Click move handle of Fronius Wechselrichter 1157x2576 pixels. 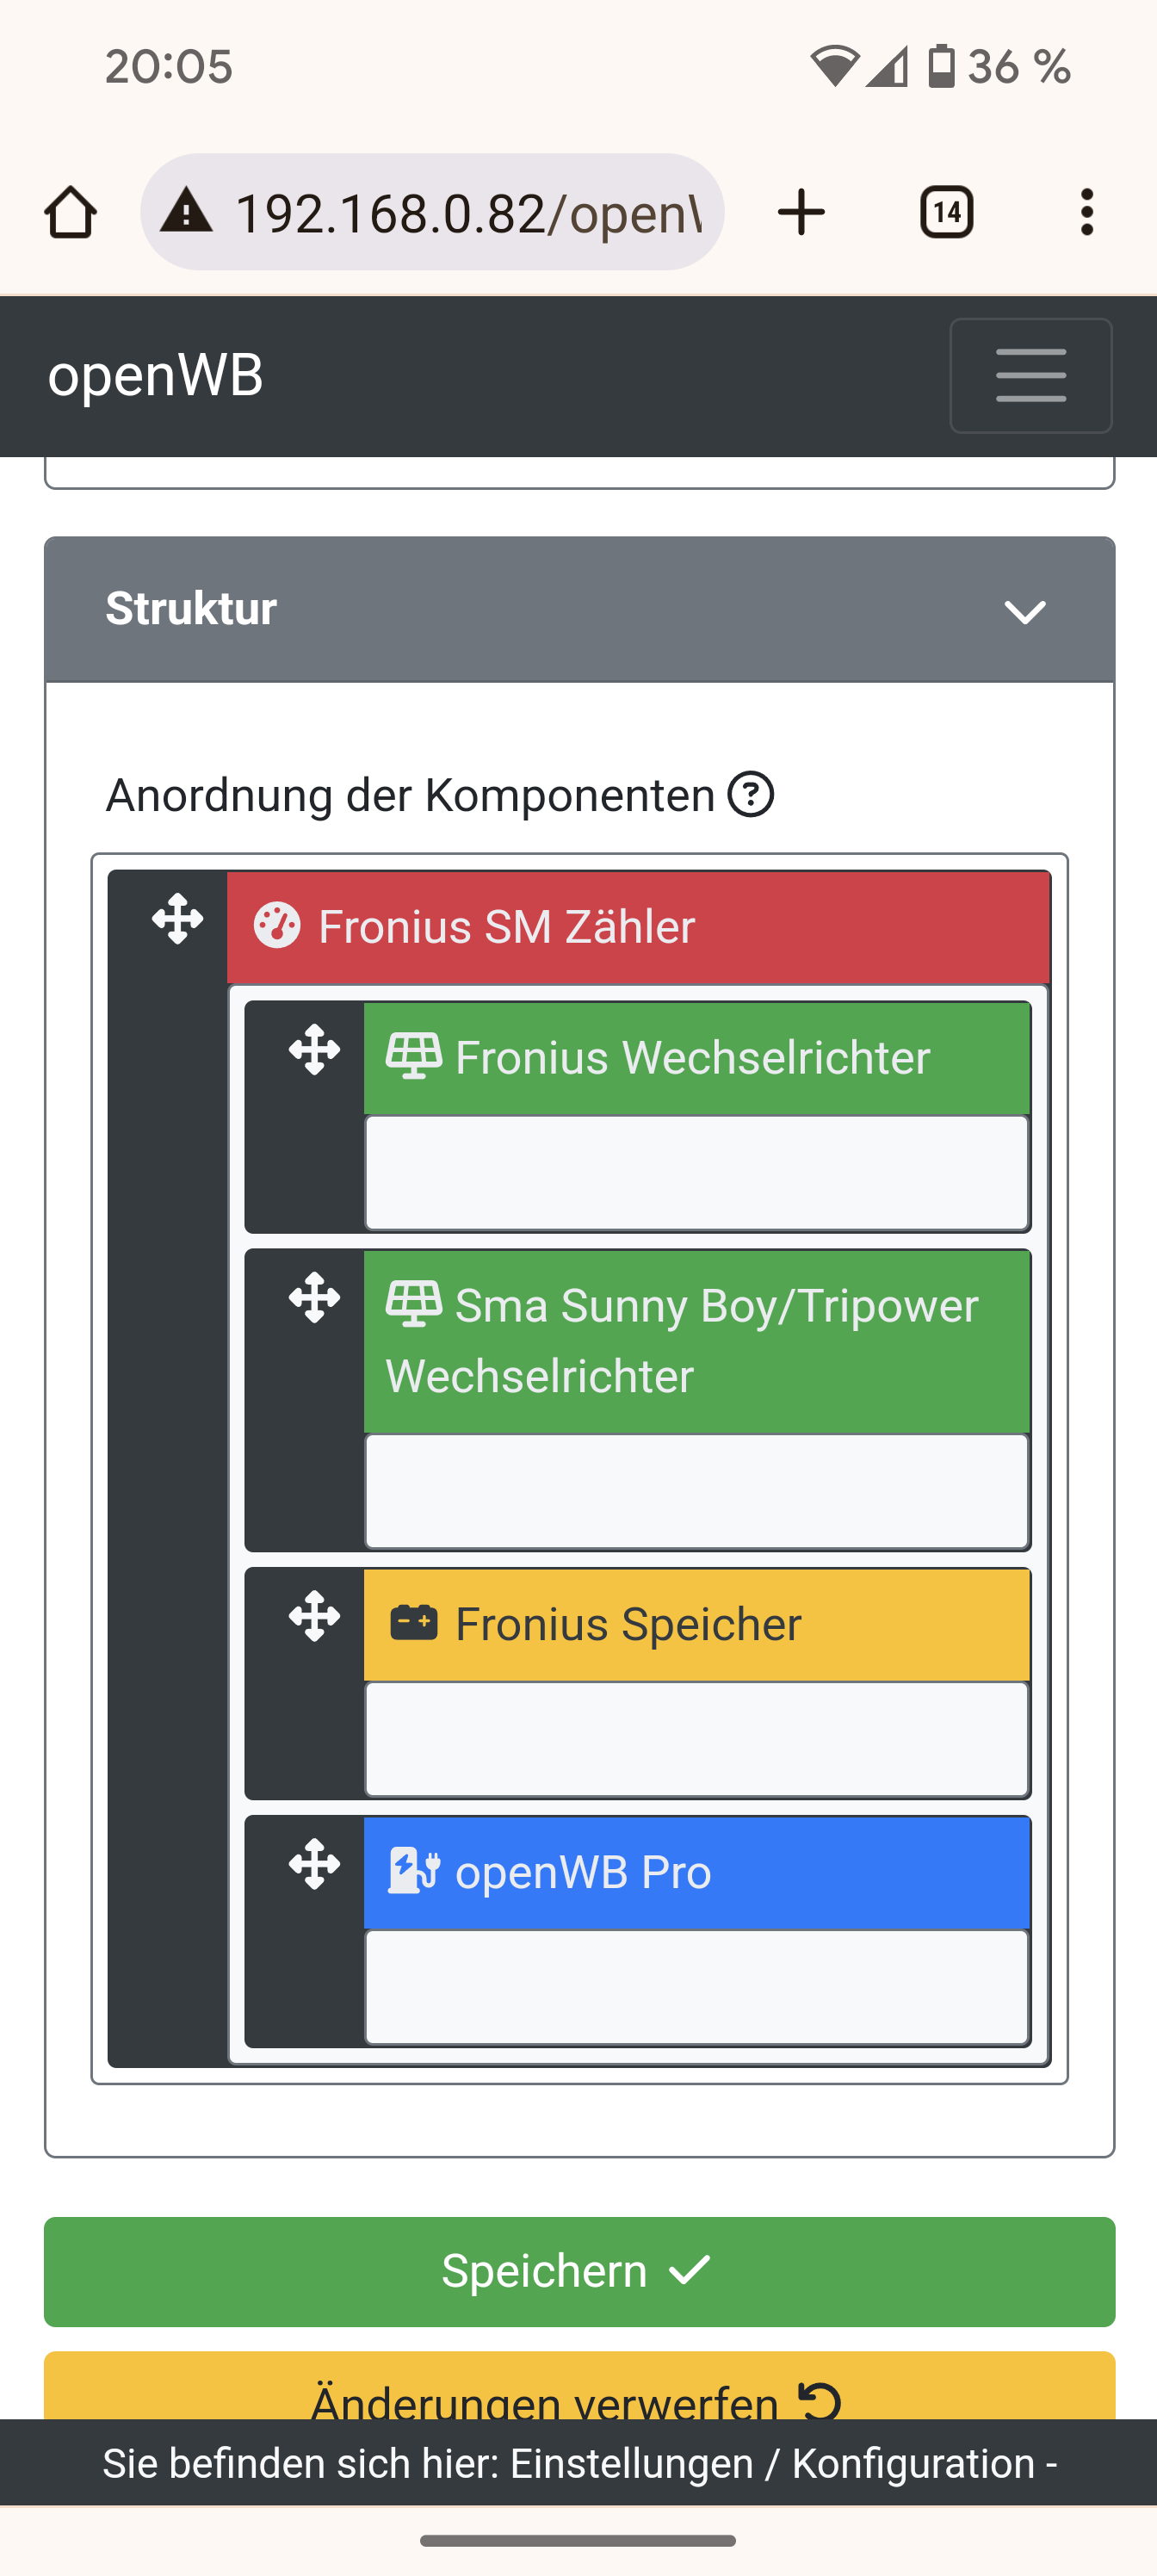pyautogui.click(x=315, y=1050)
